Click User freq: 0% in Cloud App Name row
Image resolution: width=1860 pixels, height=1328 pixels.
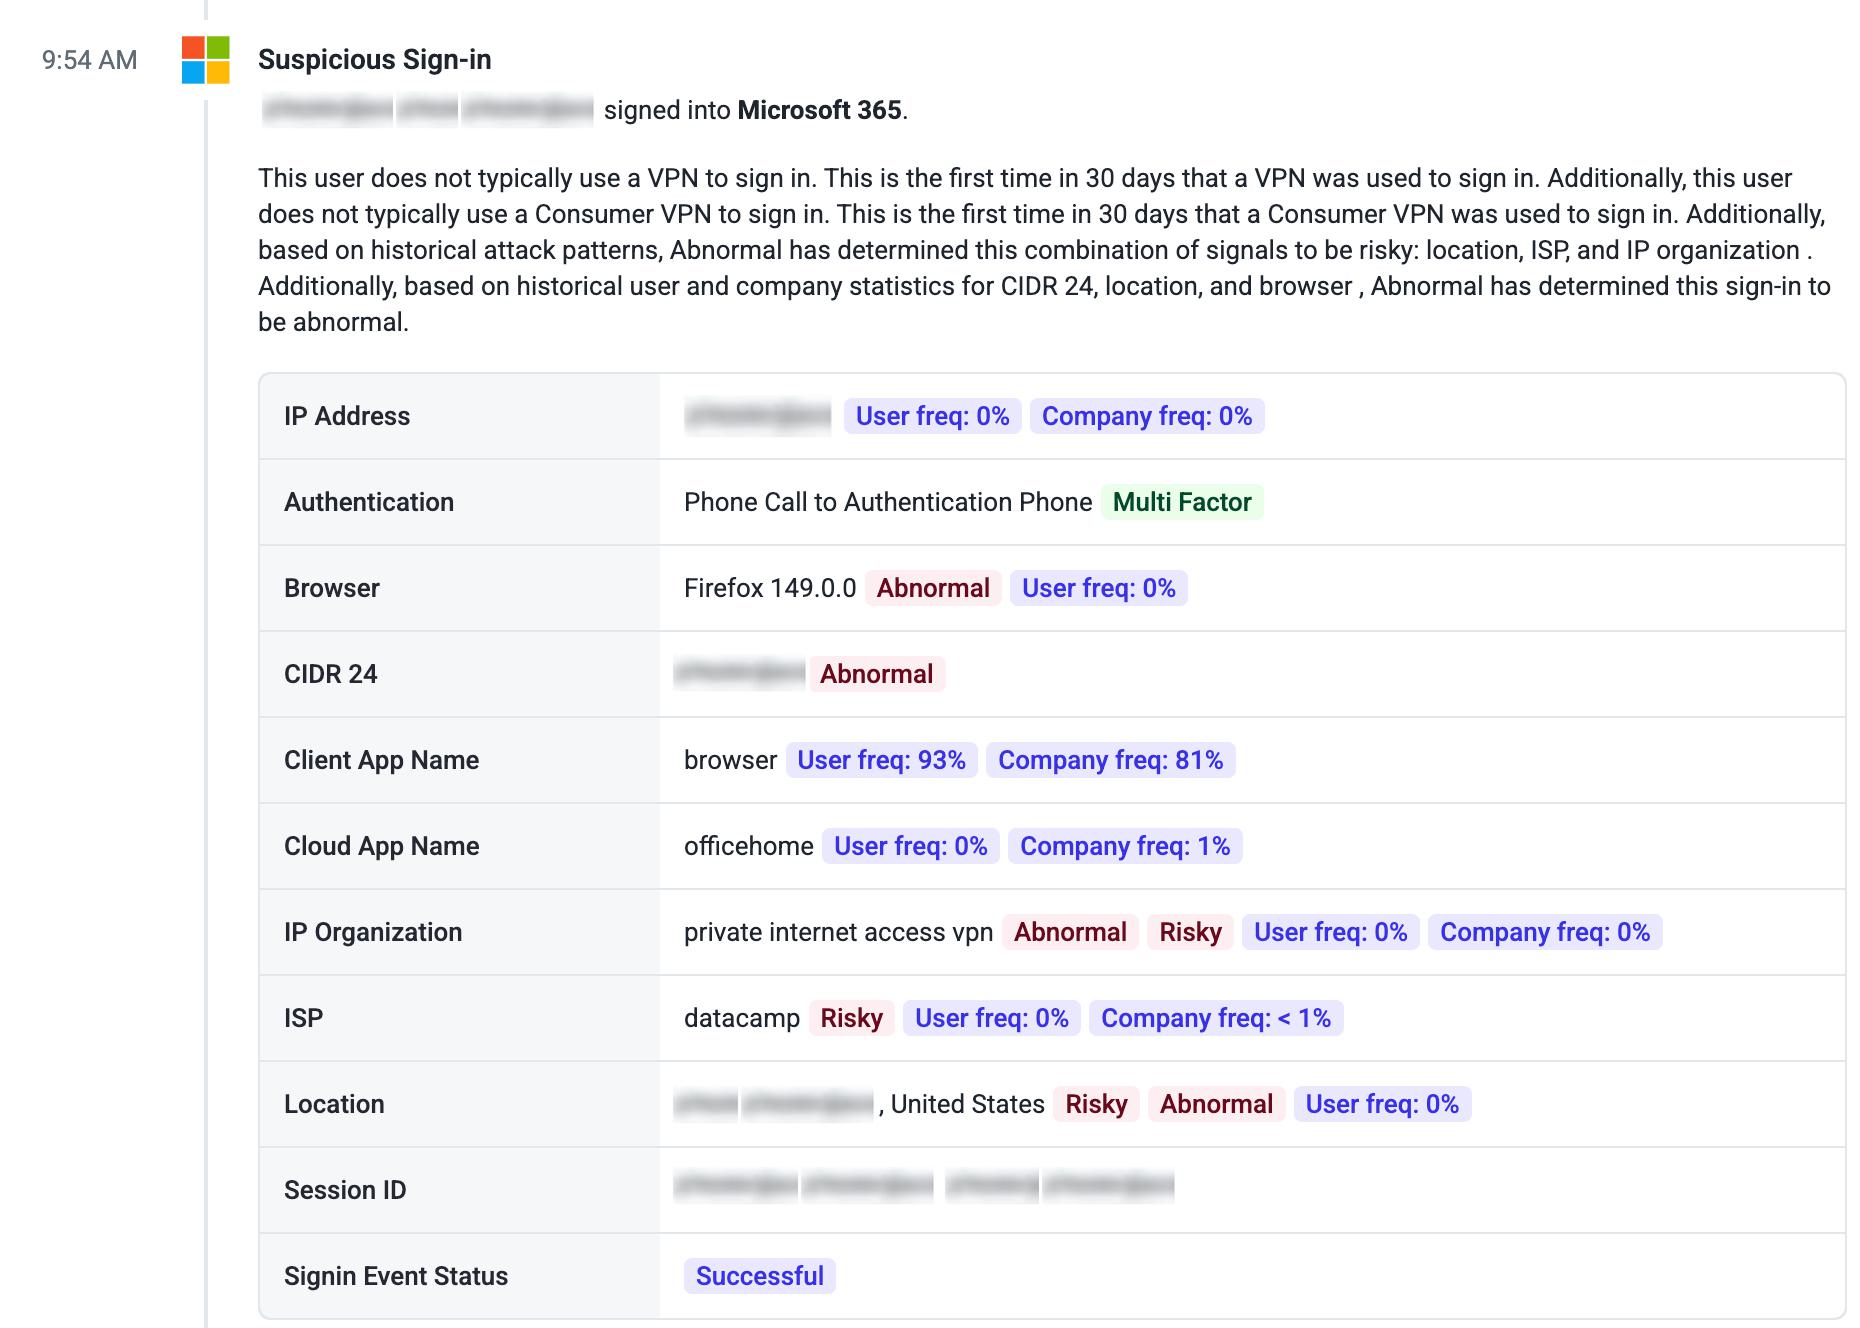911,846
